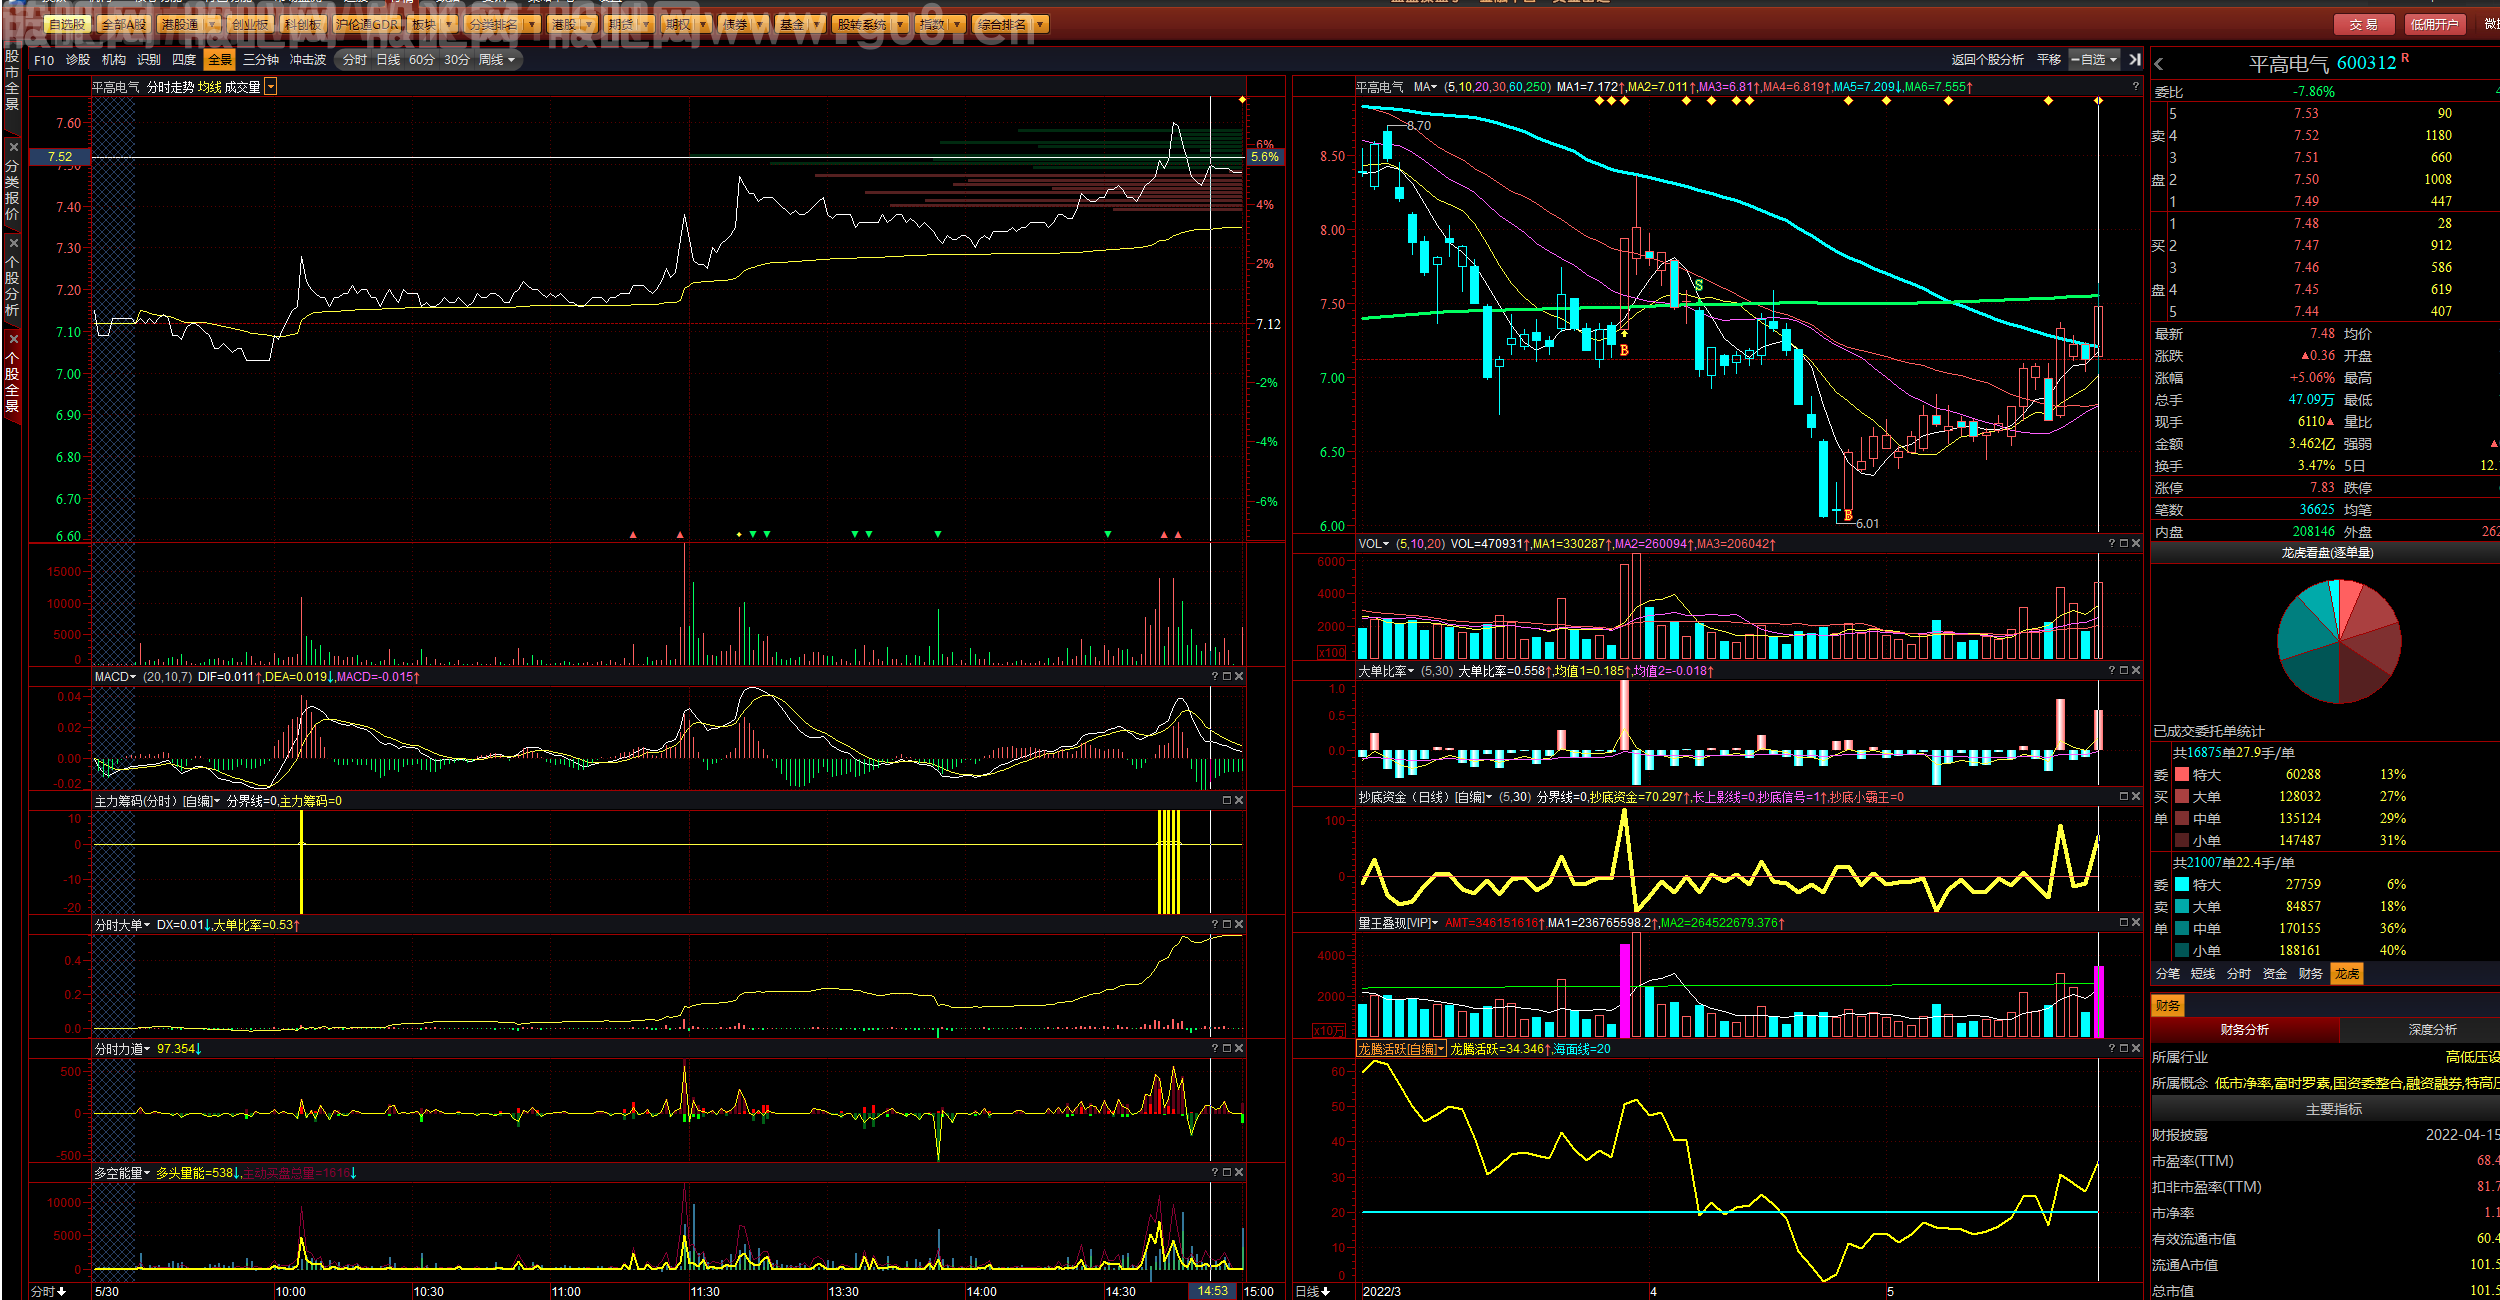Close the 龙腾活跃 indicator panel

tap(2136, 1049)
